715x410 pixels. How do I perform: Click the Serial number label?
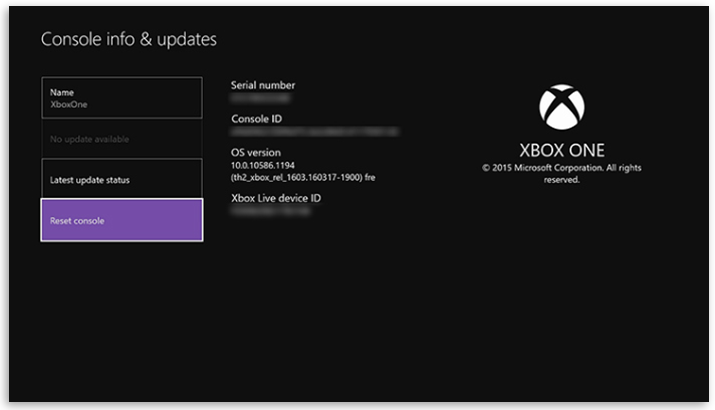pyautogui.click(x=263, y=85)
